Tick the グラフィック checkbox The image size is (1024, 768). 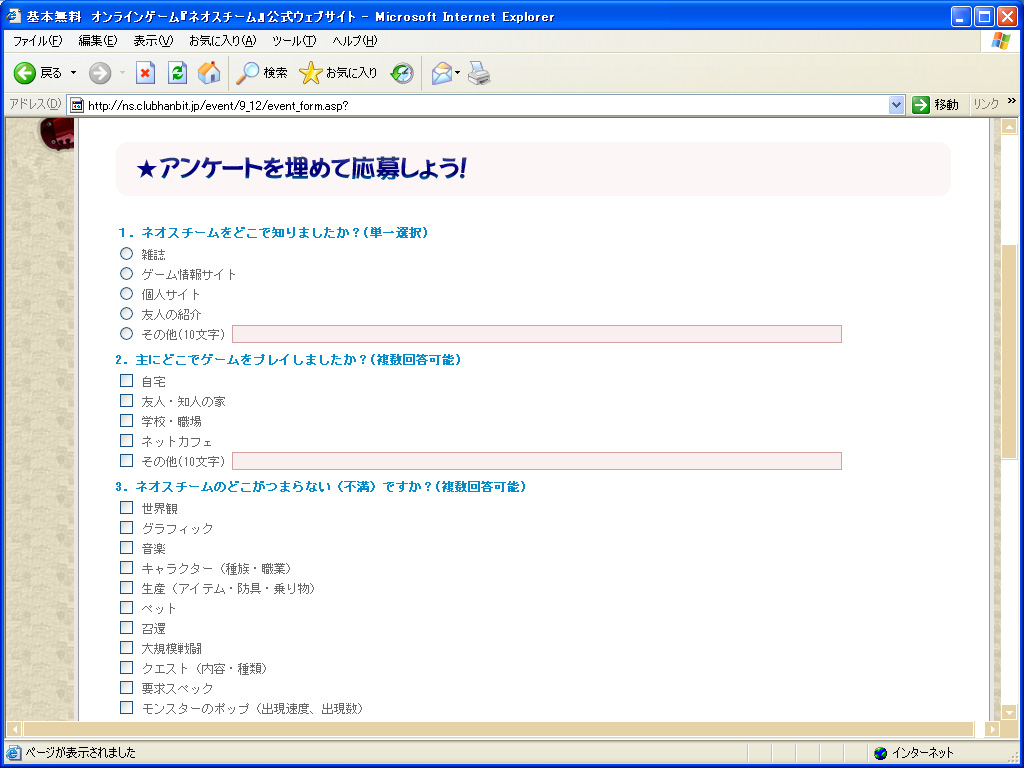(127, 528)
